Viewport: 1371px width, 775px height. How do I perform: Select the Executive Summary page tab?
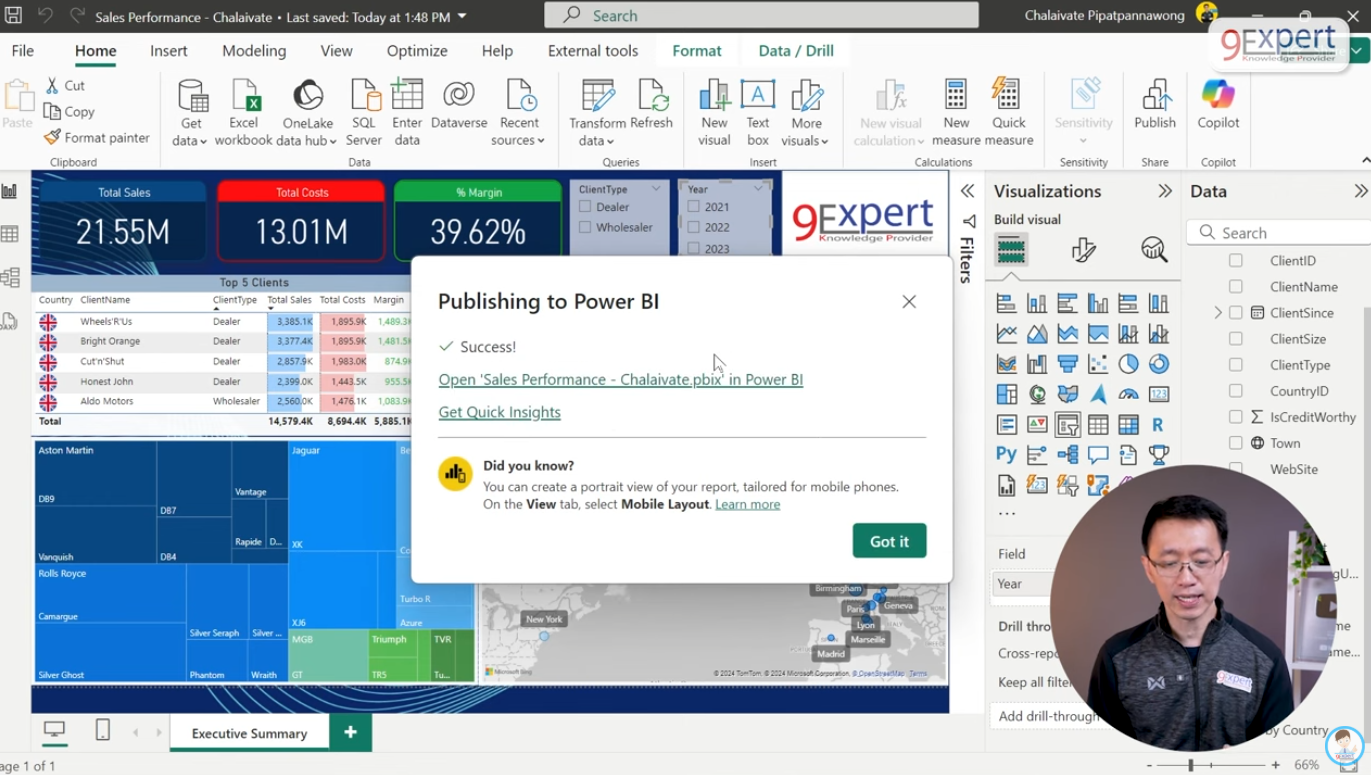[249, 732]
